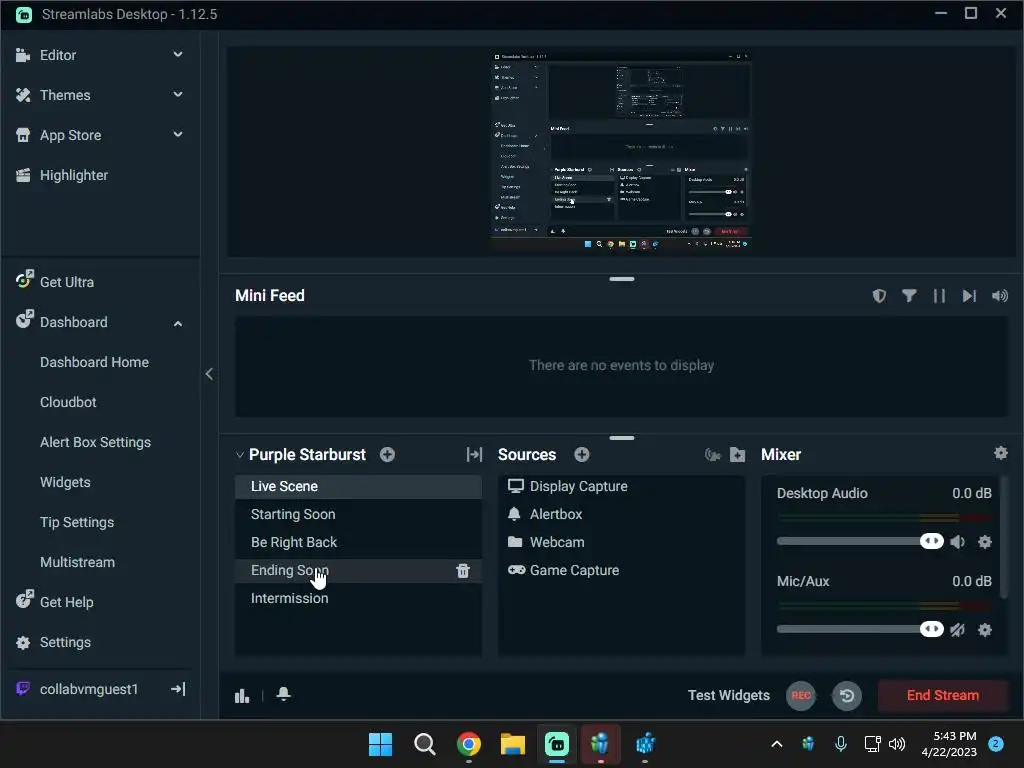Open Google Chrome from taskbar
The image size is (1024, 768).
click(x=468, y=744)
